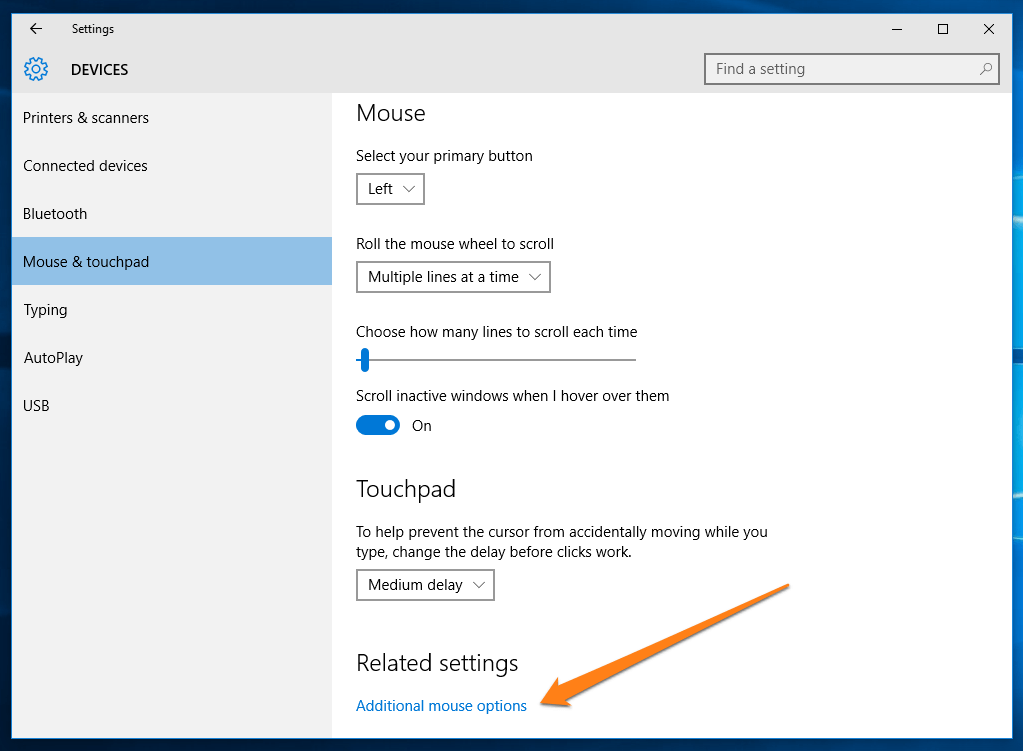Click the Mouse heading
The width and height of the screenshot is (1023, 751).
(x=391, y=113)
